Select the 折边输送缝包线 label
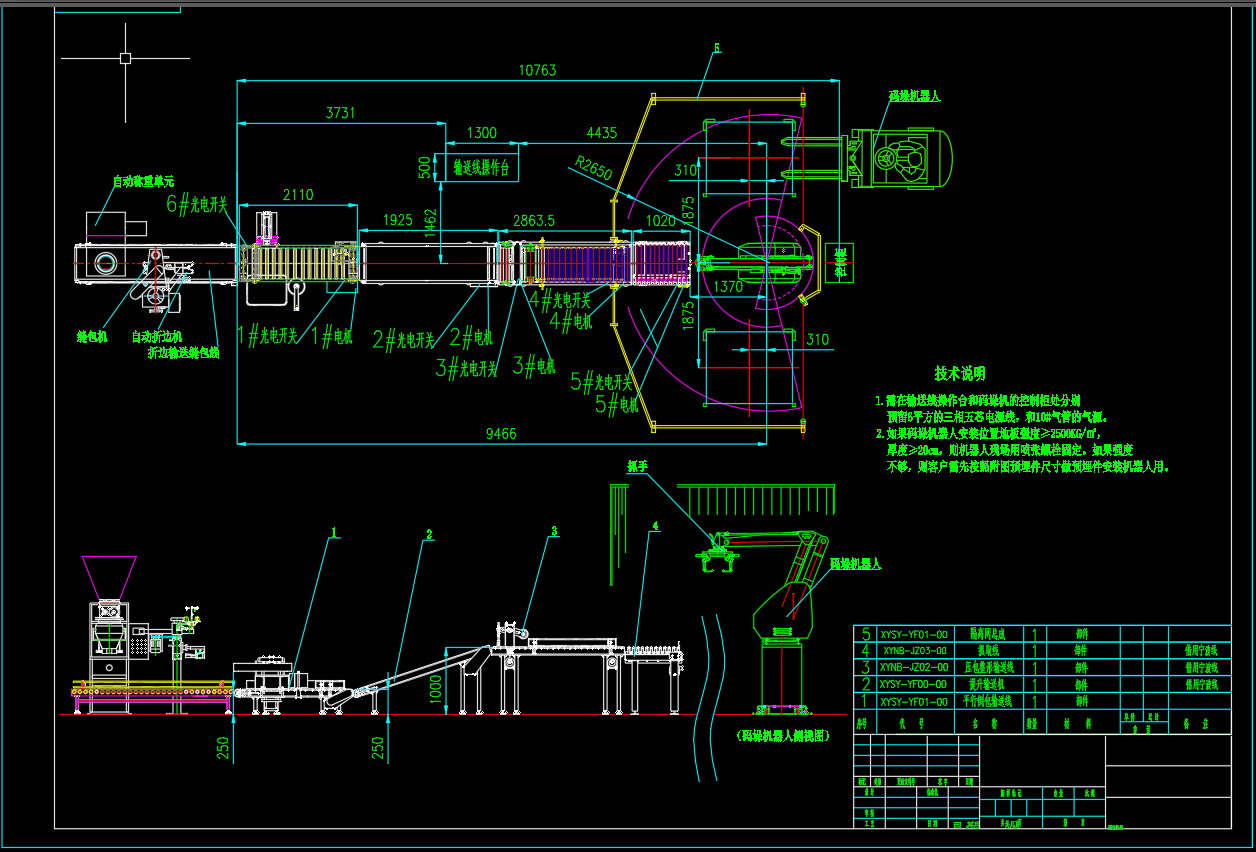 184,353
